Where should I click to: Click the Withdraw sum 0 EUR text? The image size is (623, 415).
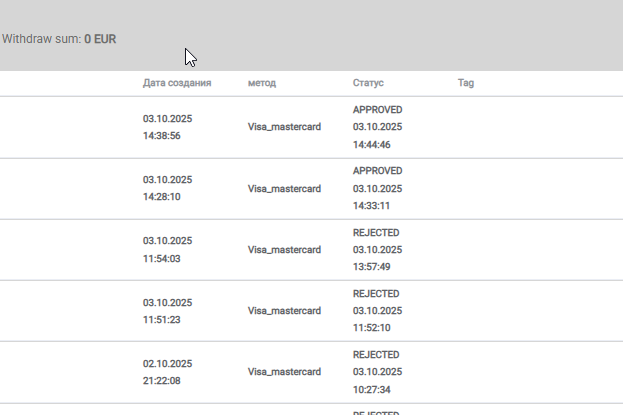(59, 40)
